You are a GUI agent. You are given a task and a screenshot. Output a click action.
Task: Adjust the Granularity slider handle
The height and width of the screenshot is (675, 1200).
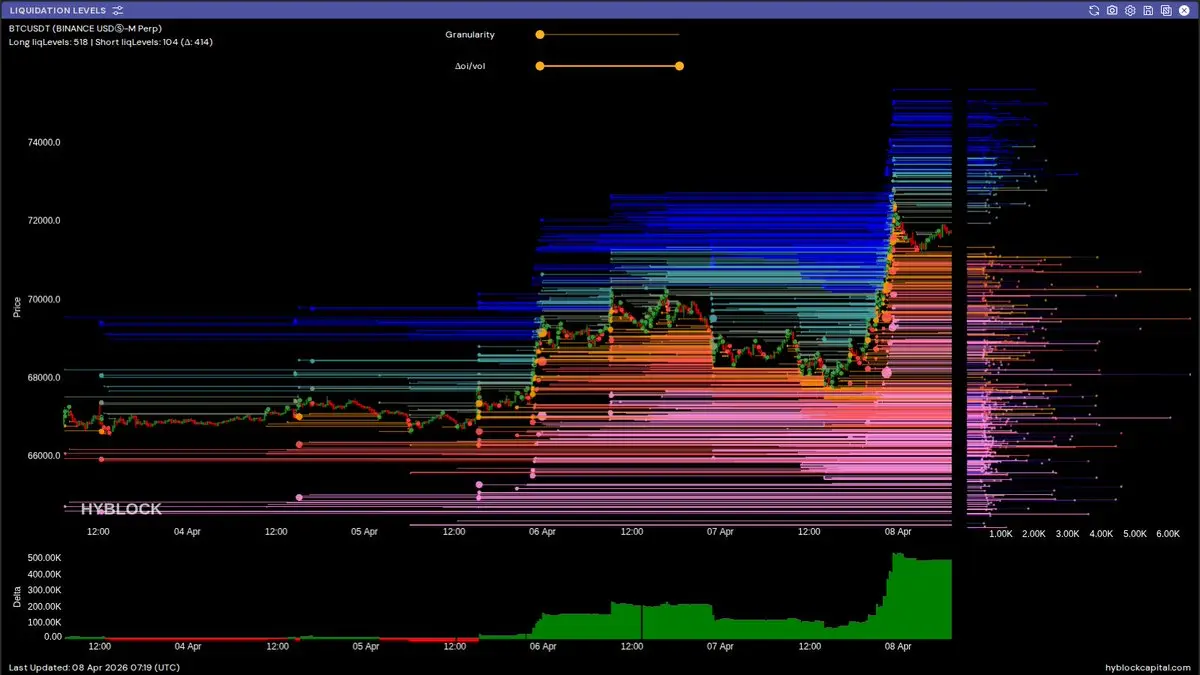point(540,34)
